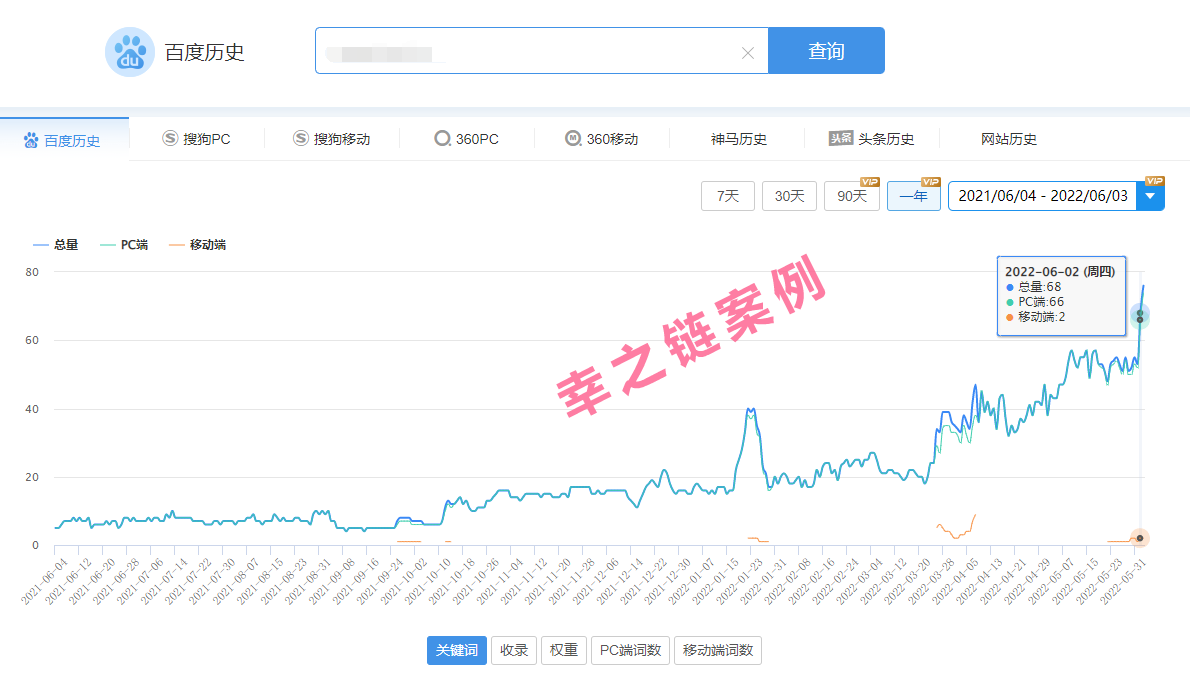Click the 百度历史 title next to the logo
This screenshot has height=680, width=1190.
pyautogui.click(x=204, y=52)
